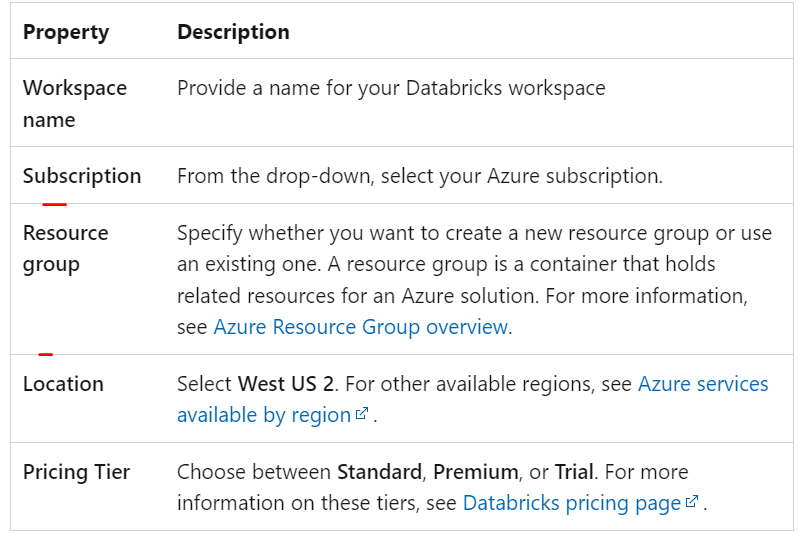
Task: Click external-link icon beside Databricks pricing page
Action: click(691, 503)
